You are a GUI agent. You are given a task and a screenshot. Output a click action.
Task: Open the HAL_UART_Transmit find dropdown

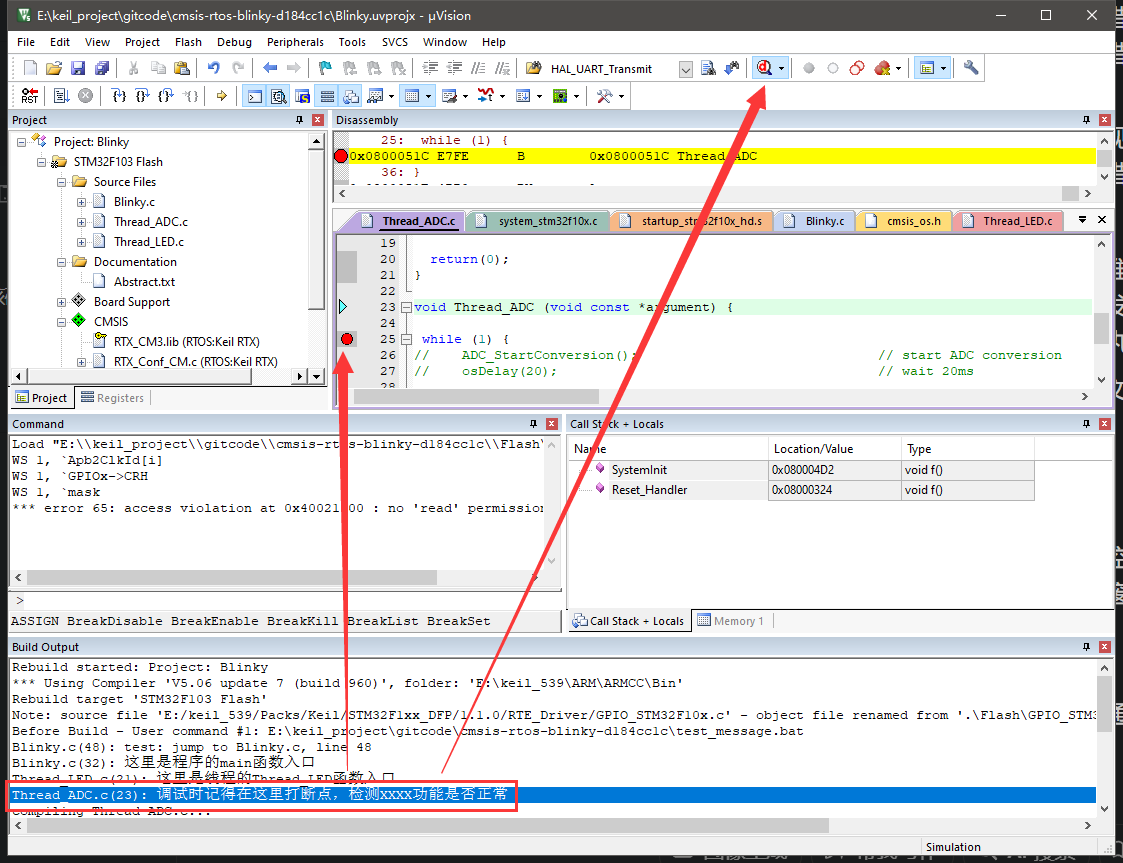tap(685, 69)
